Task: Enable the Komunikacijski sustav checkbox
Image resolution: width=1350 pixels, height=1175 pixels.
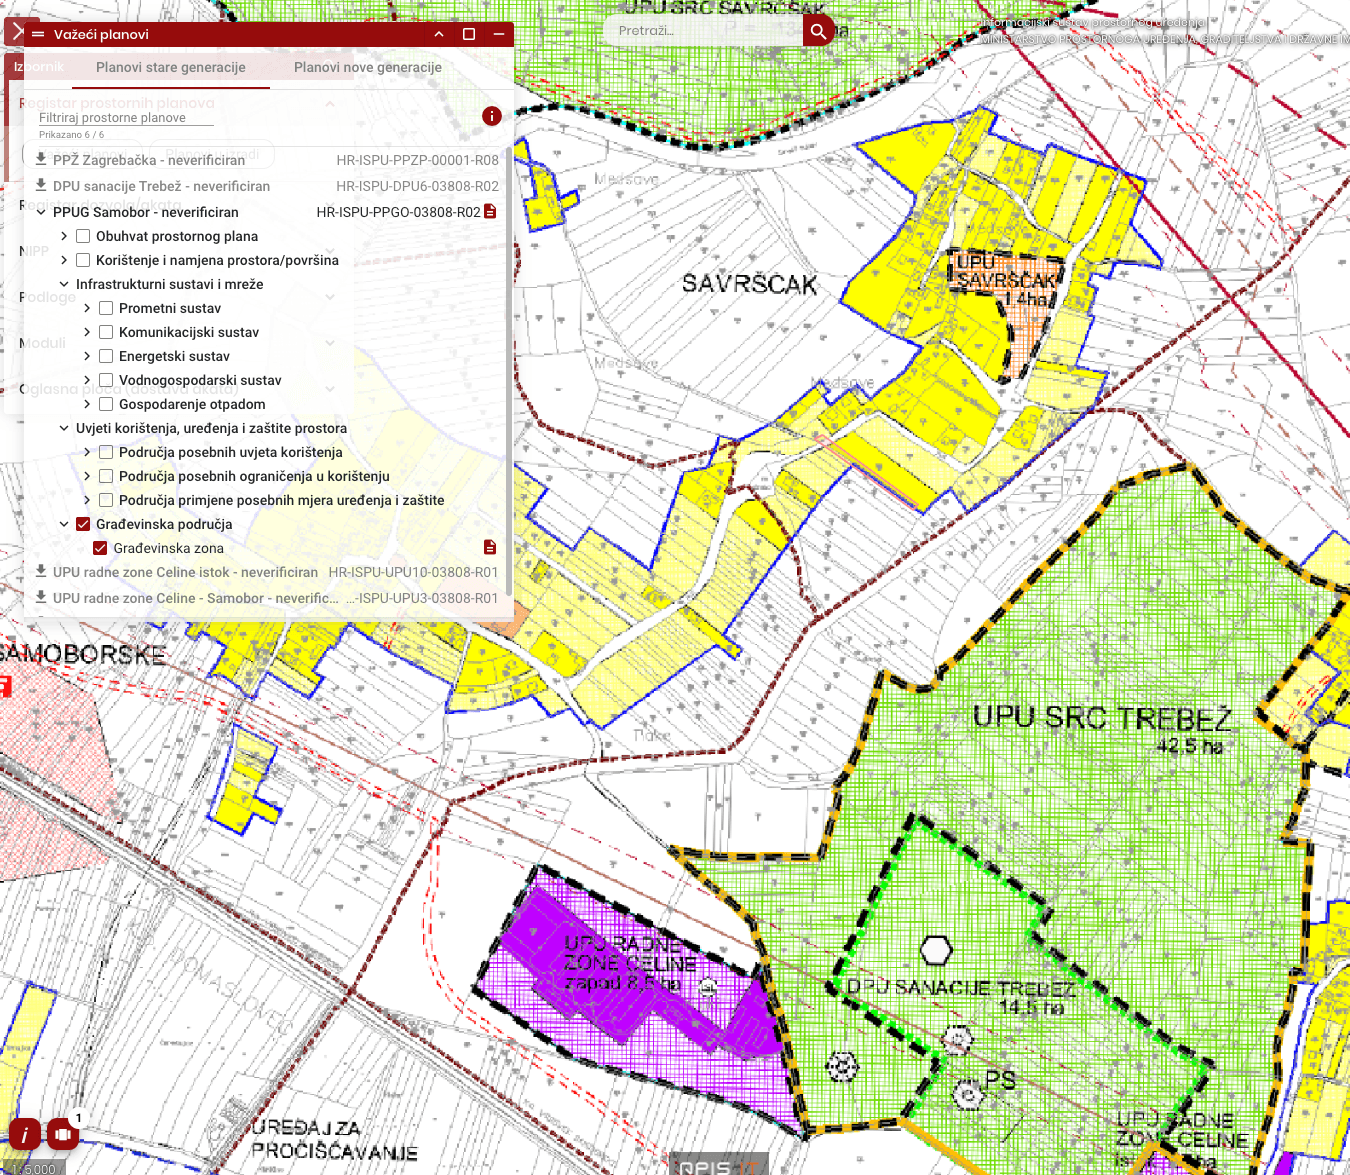Action: pos(106,332)
